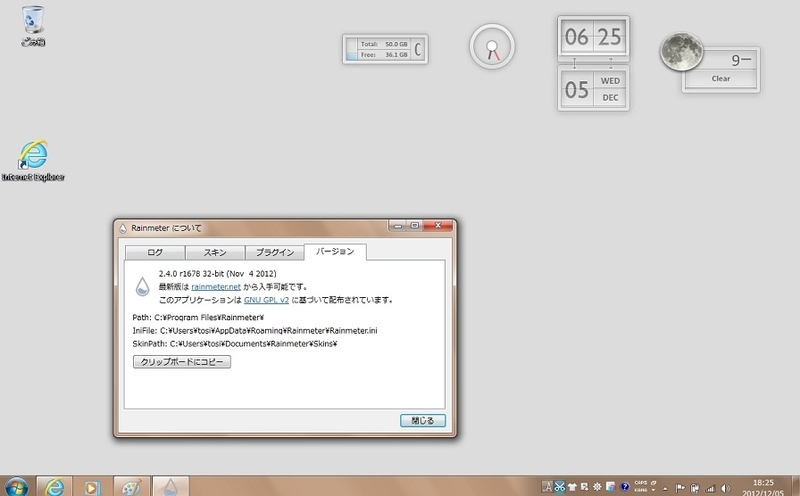
Task: Click the 05 date number in the calendar gadget
Action: (577, 90)
